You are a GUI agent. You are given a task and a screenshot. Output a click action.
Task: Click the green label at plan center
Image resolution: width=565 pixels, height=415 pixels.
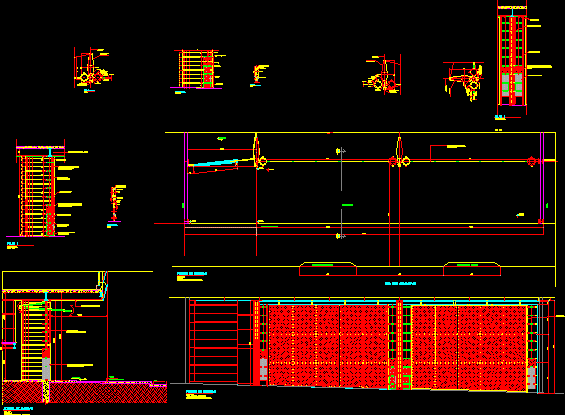(x=347, y=205)
